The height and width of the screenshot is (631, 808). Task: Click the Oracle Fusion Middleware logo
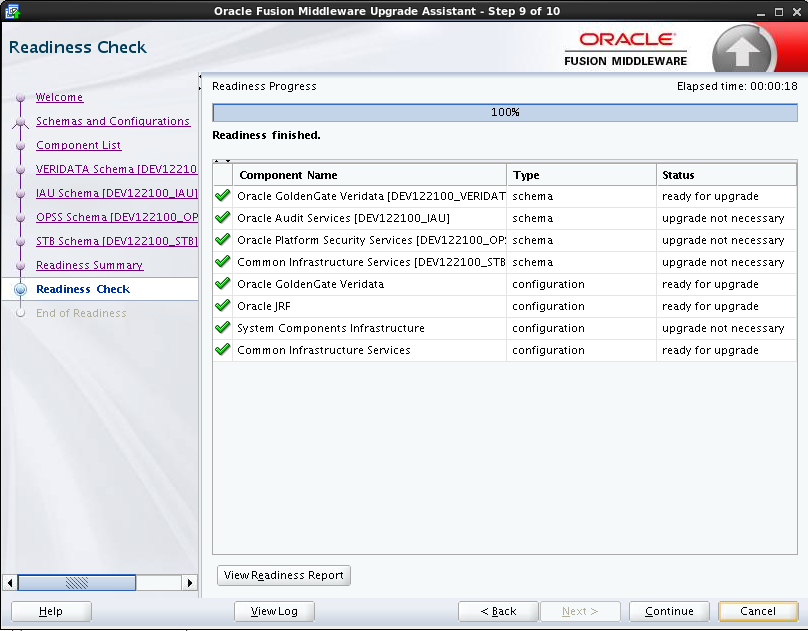625,49
